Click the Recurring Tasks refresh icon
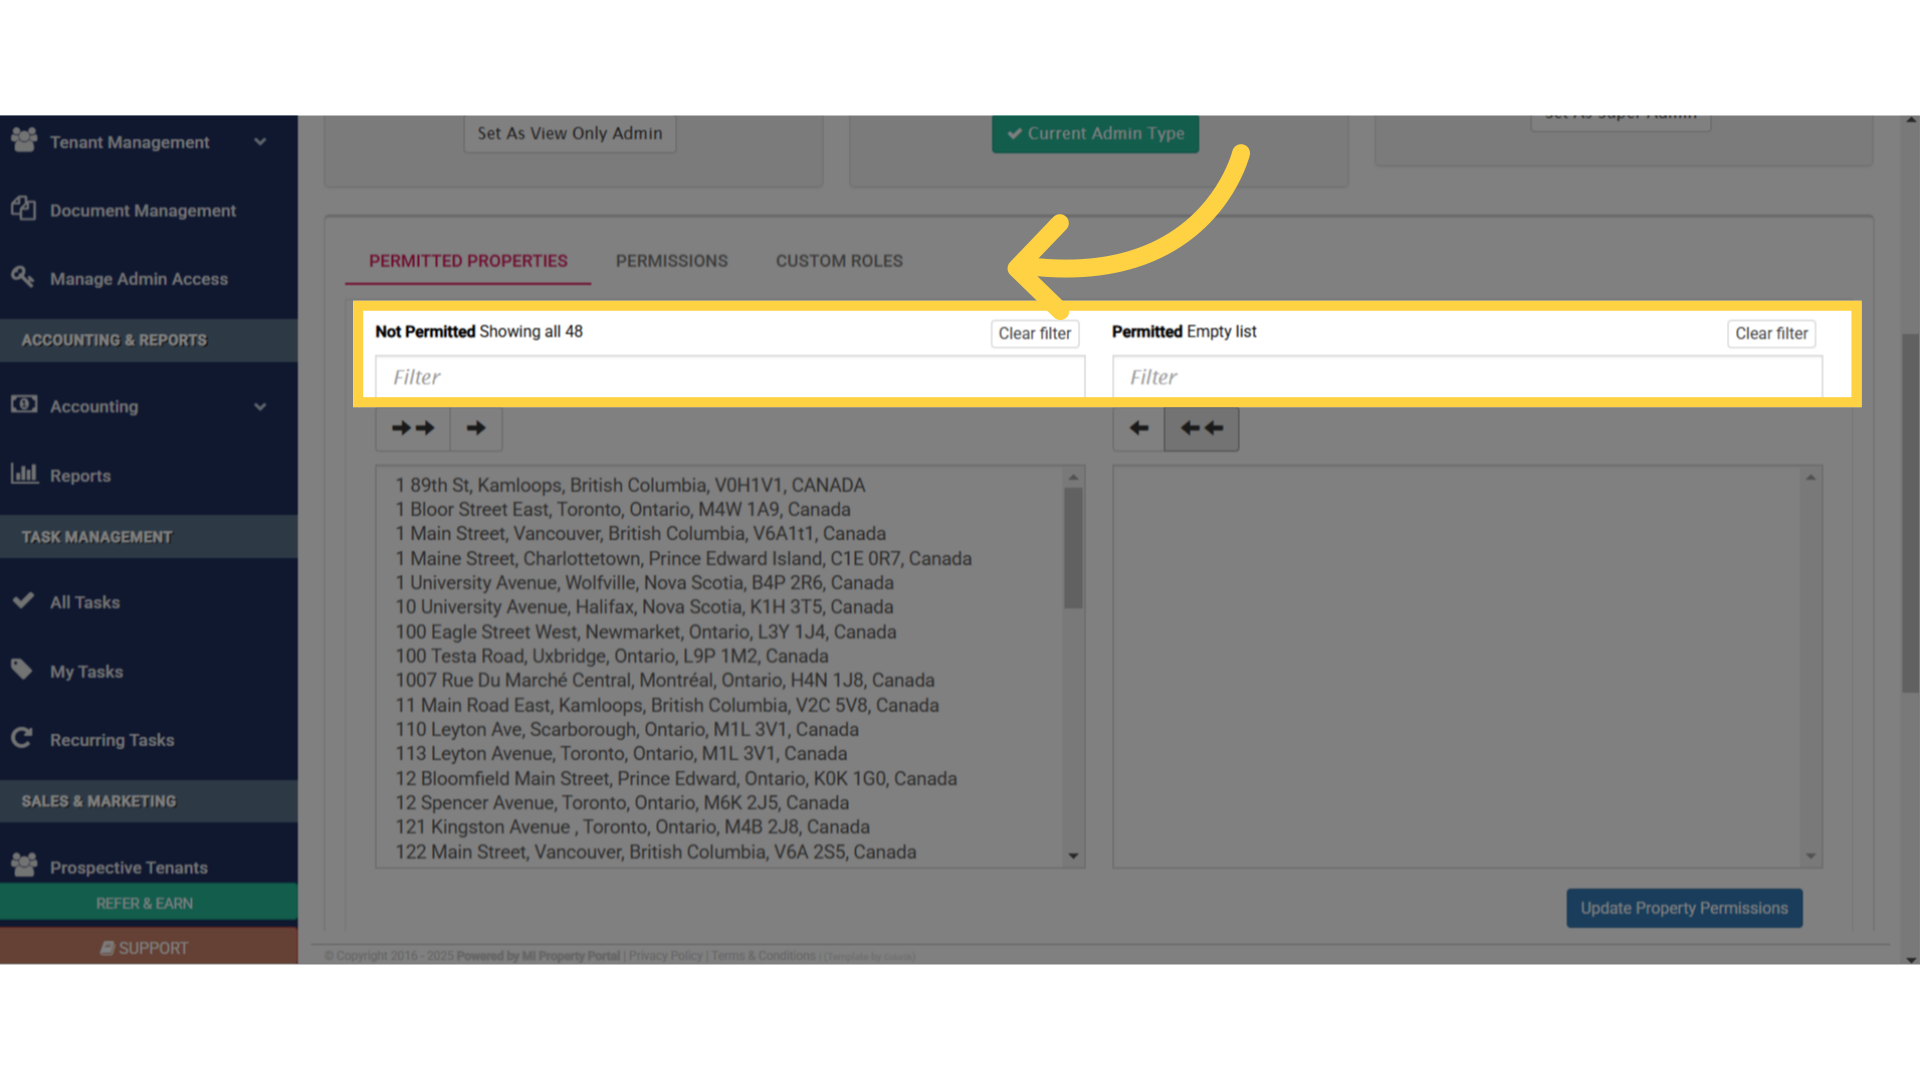This screenshot has height=1080, width=1920. coord(22,739)
